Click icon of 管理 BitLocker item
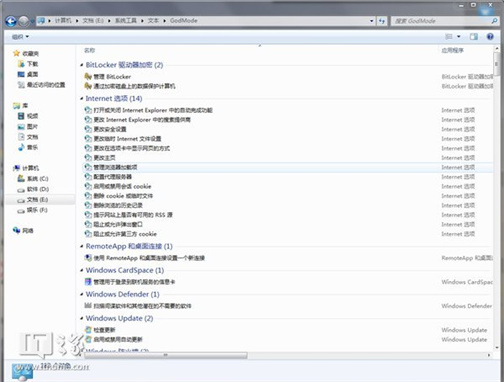Image resolution: width=504 pixels, height=382 pixels. (x=88, y=77)
